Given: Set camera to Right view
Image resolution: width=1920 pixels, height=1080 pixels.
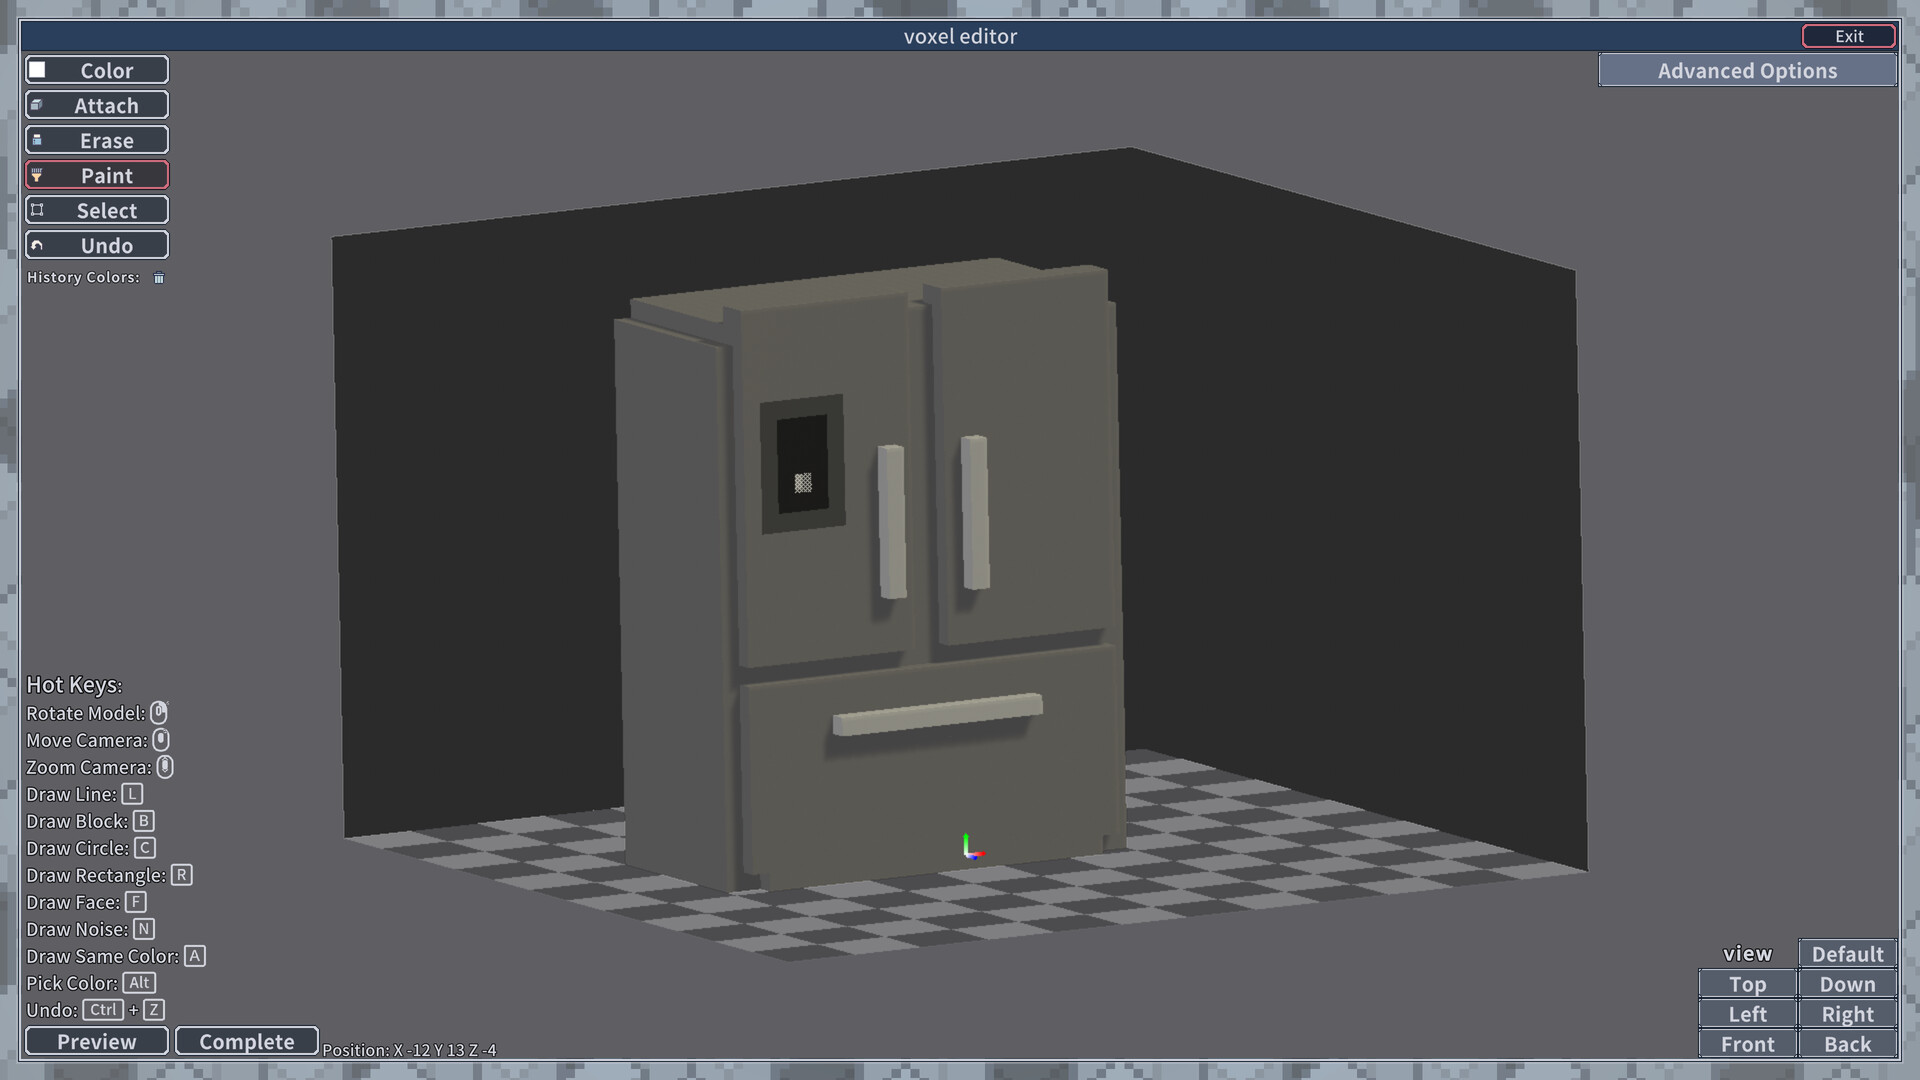Looking at the screenshot, I should click(x=1847, y=1014).
